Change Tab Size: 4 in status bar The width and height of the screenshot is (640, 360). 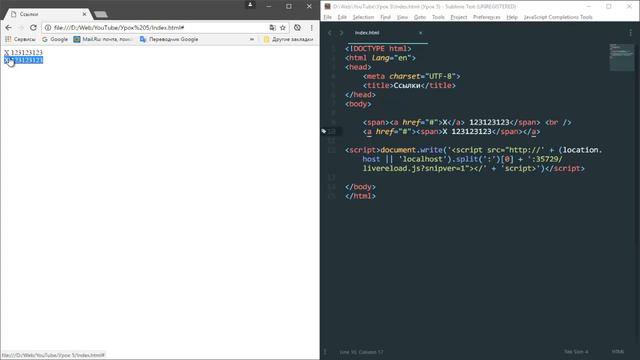[x=576, y=351]
